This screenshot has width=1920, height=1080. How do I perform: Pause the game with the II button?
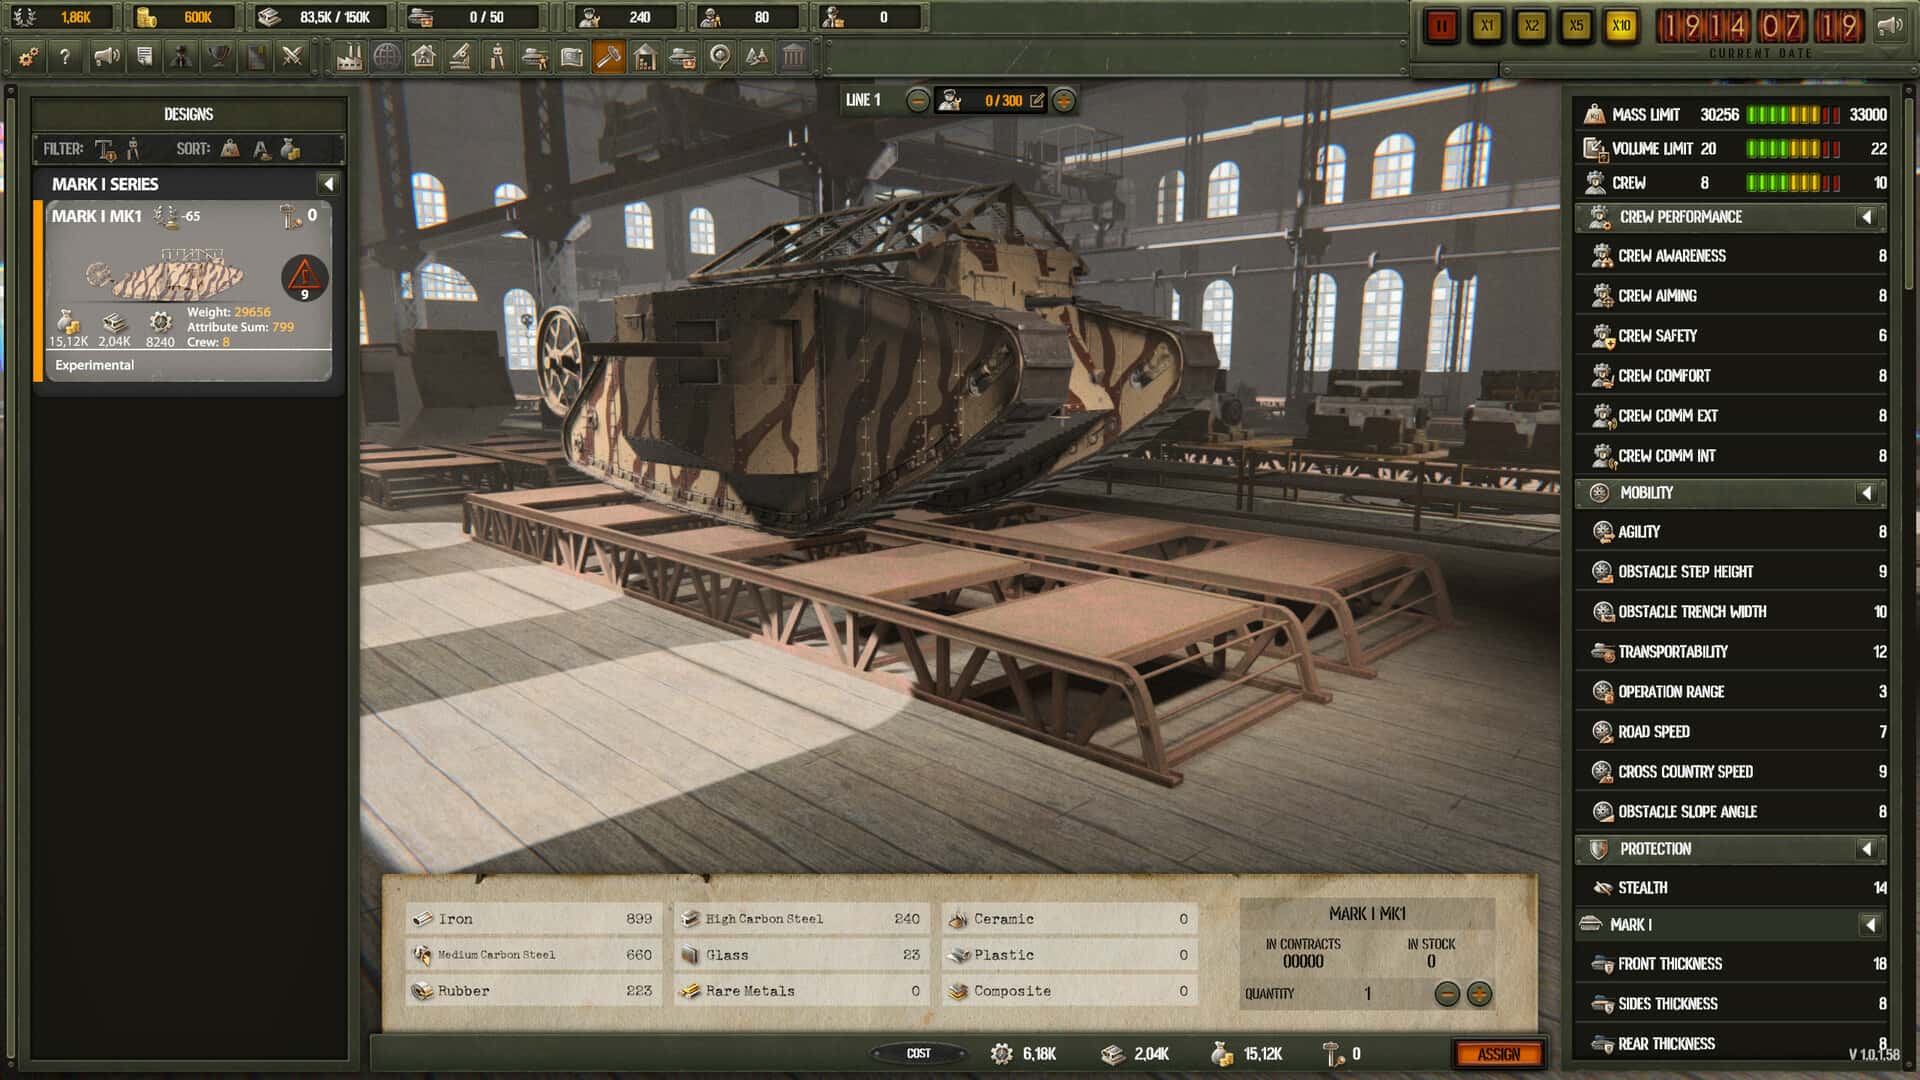tap(1442, 27)
